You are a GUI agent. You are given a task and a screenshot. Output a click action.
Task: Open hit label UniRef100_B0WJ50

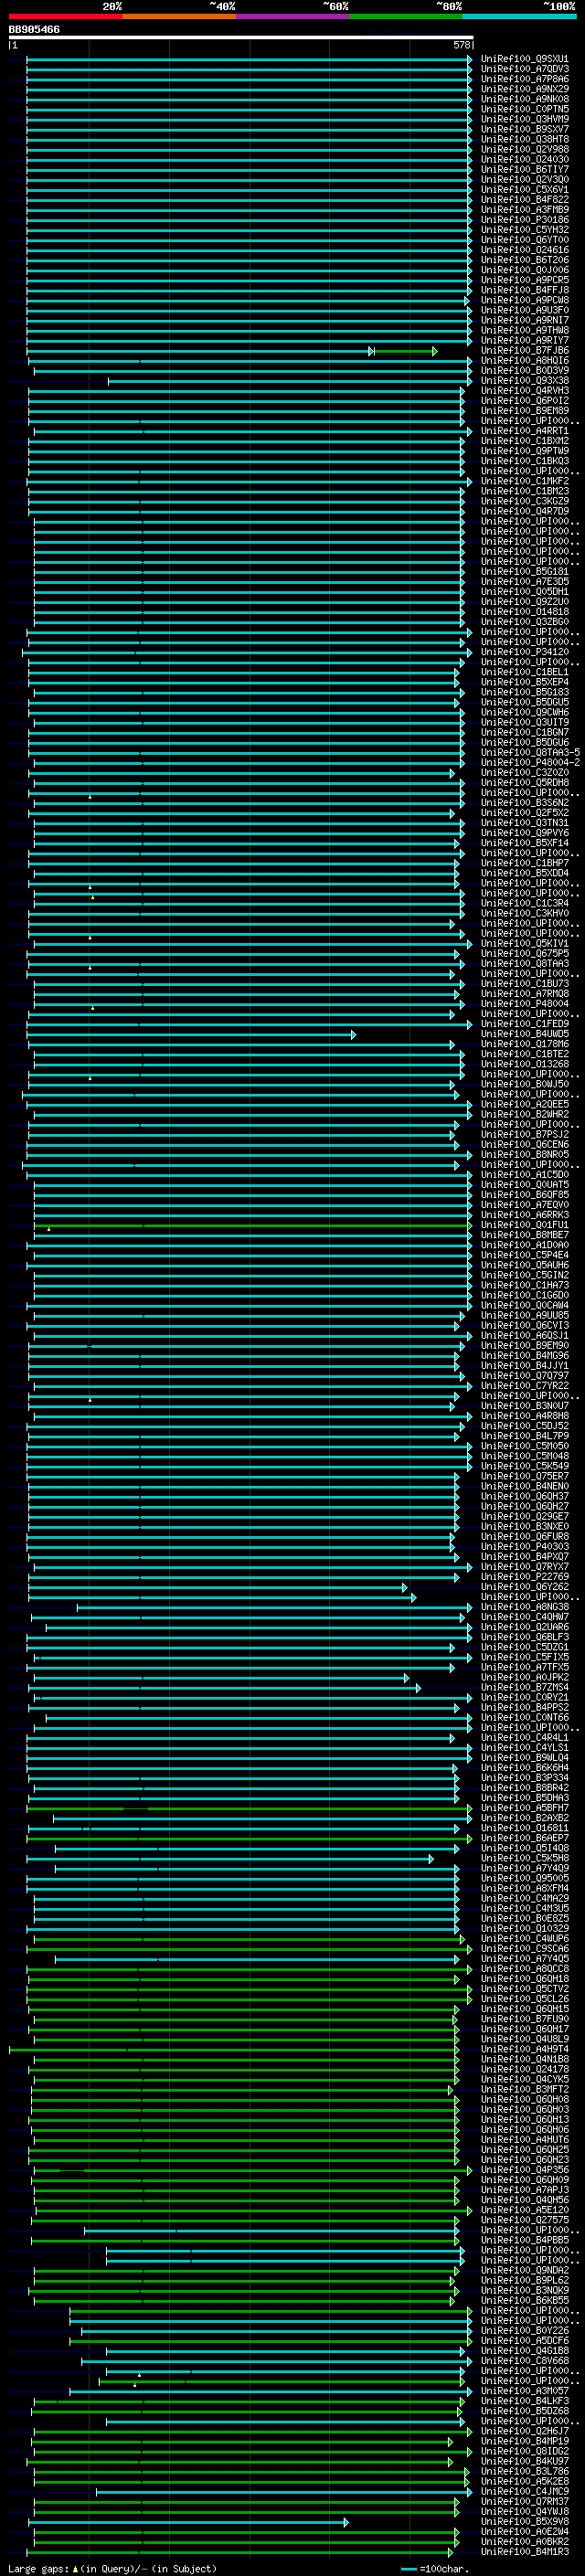(524, 1084)
